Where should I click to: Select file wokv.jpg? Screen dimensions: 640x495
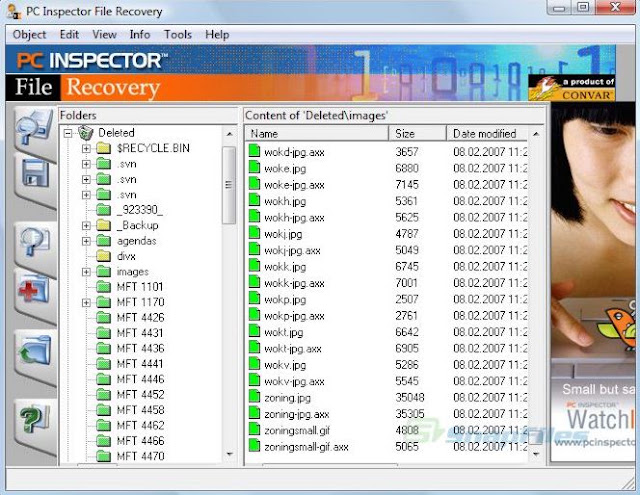[285, 365]
